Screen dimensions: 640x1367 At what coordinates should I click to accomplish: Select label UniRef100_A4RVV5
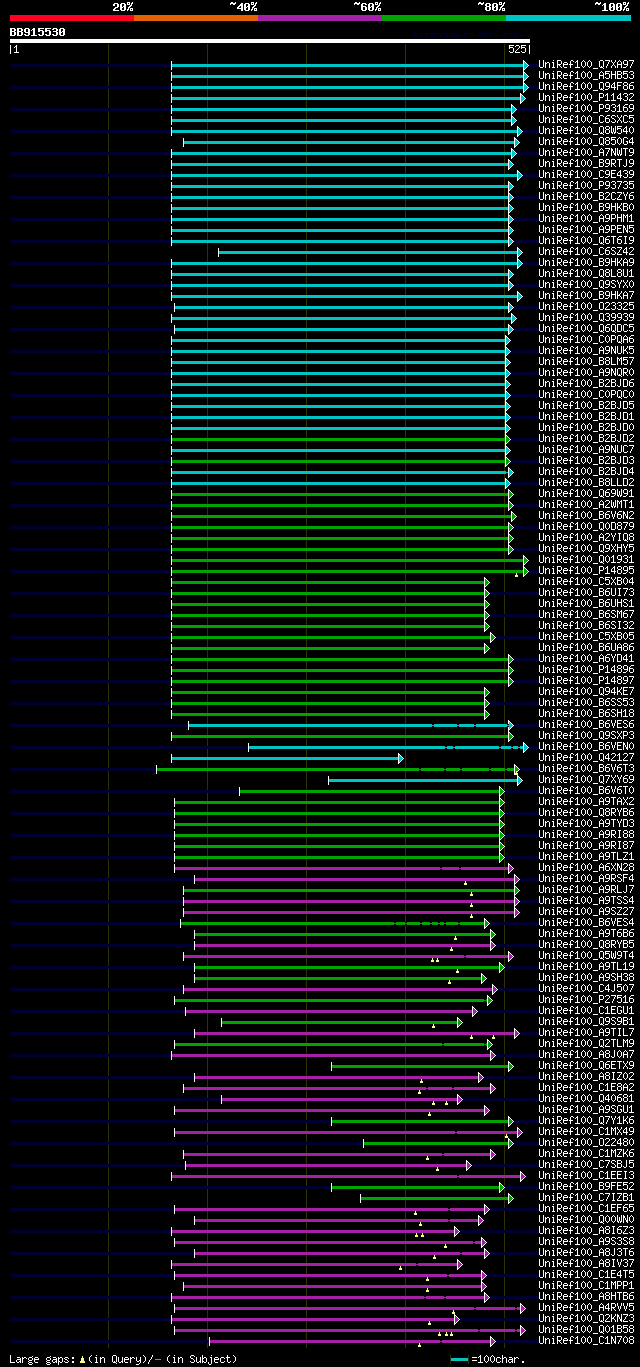tap(586, 1307)
